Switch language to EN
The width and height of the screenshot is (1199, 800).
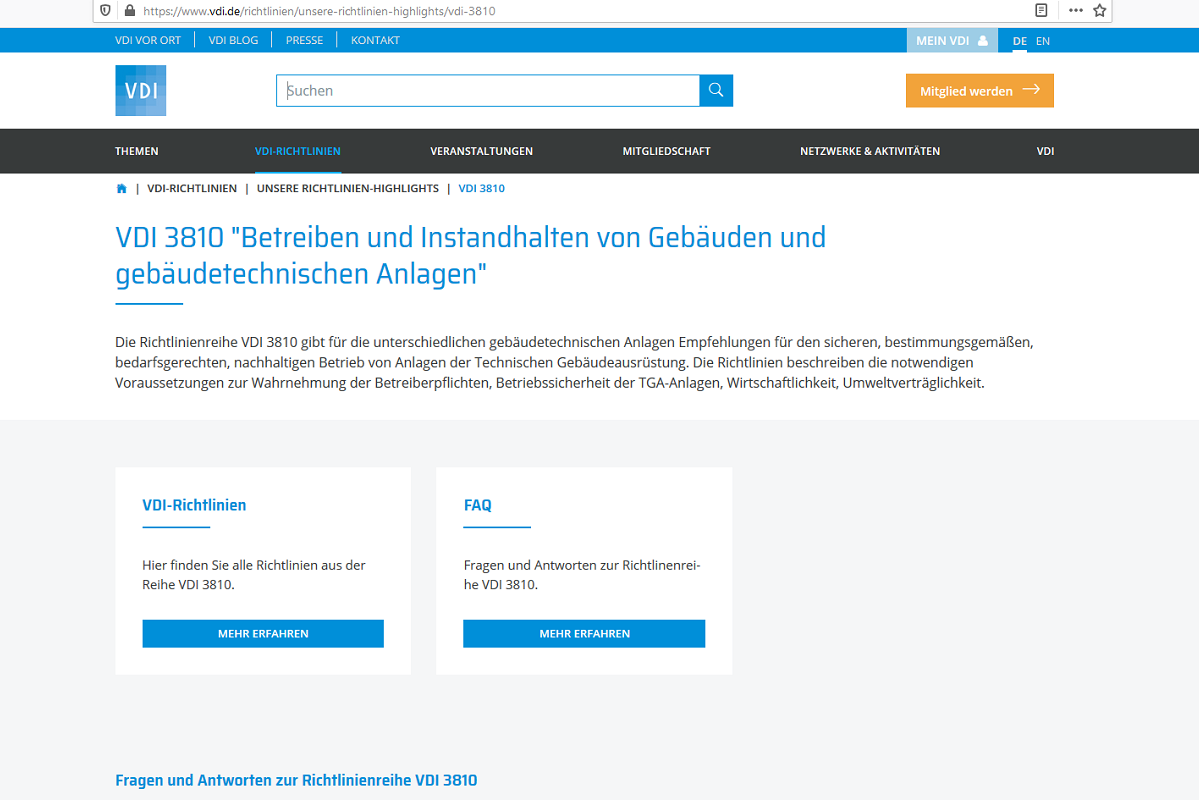point(1043,41)
